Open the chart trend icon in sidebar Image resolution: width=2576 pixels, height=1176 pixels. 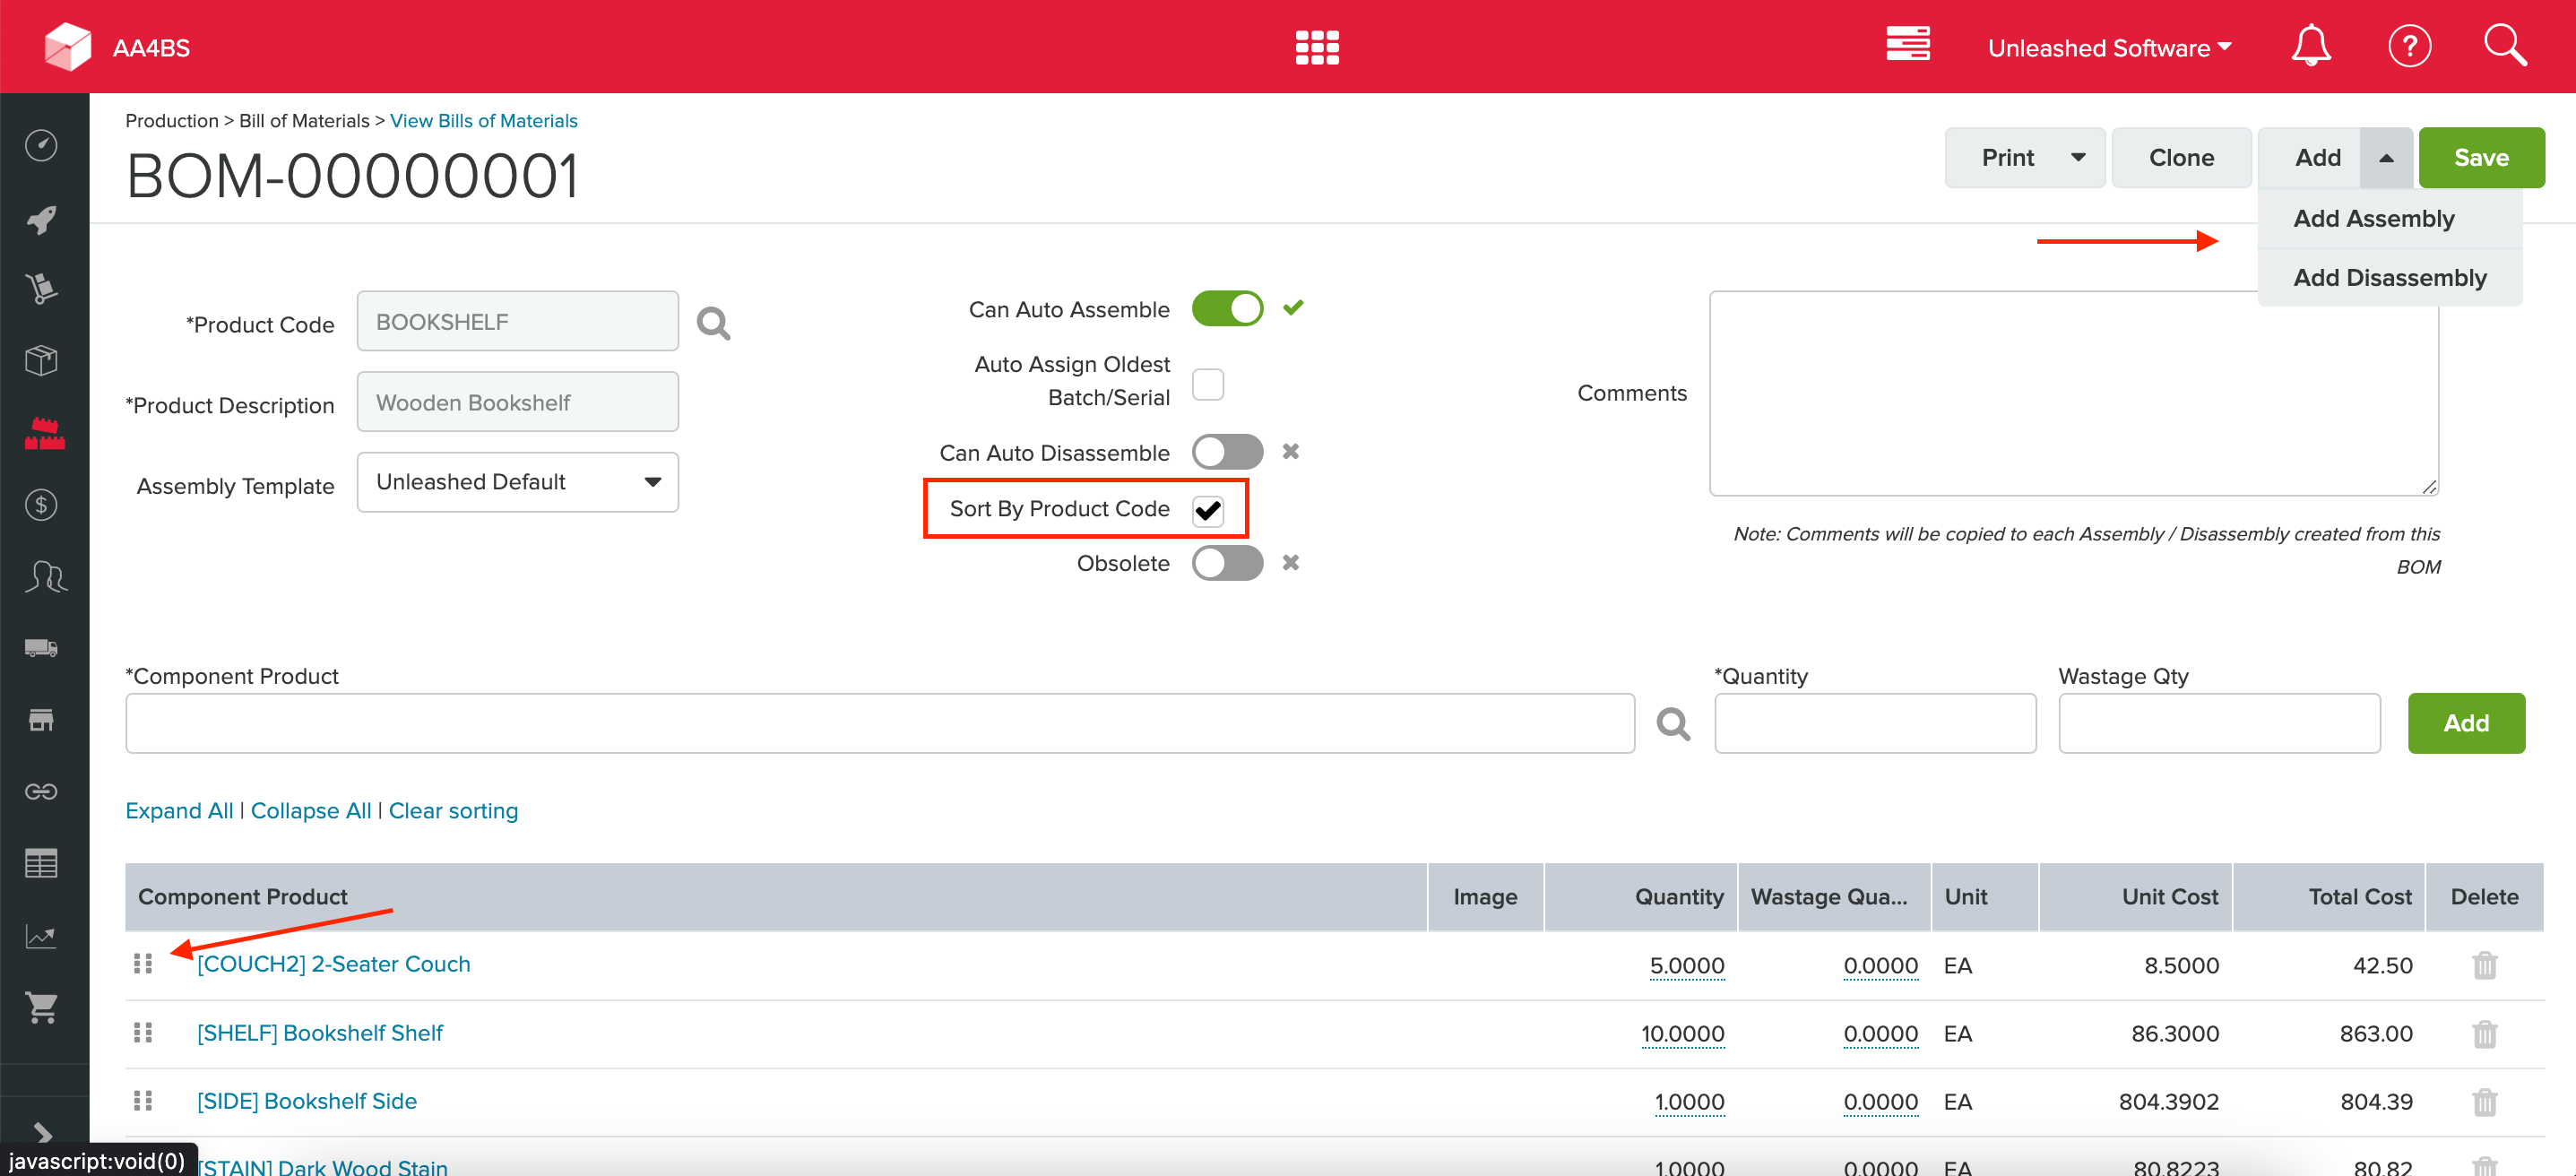click(41, 936)
